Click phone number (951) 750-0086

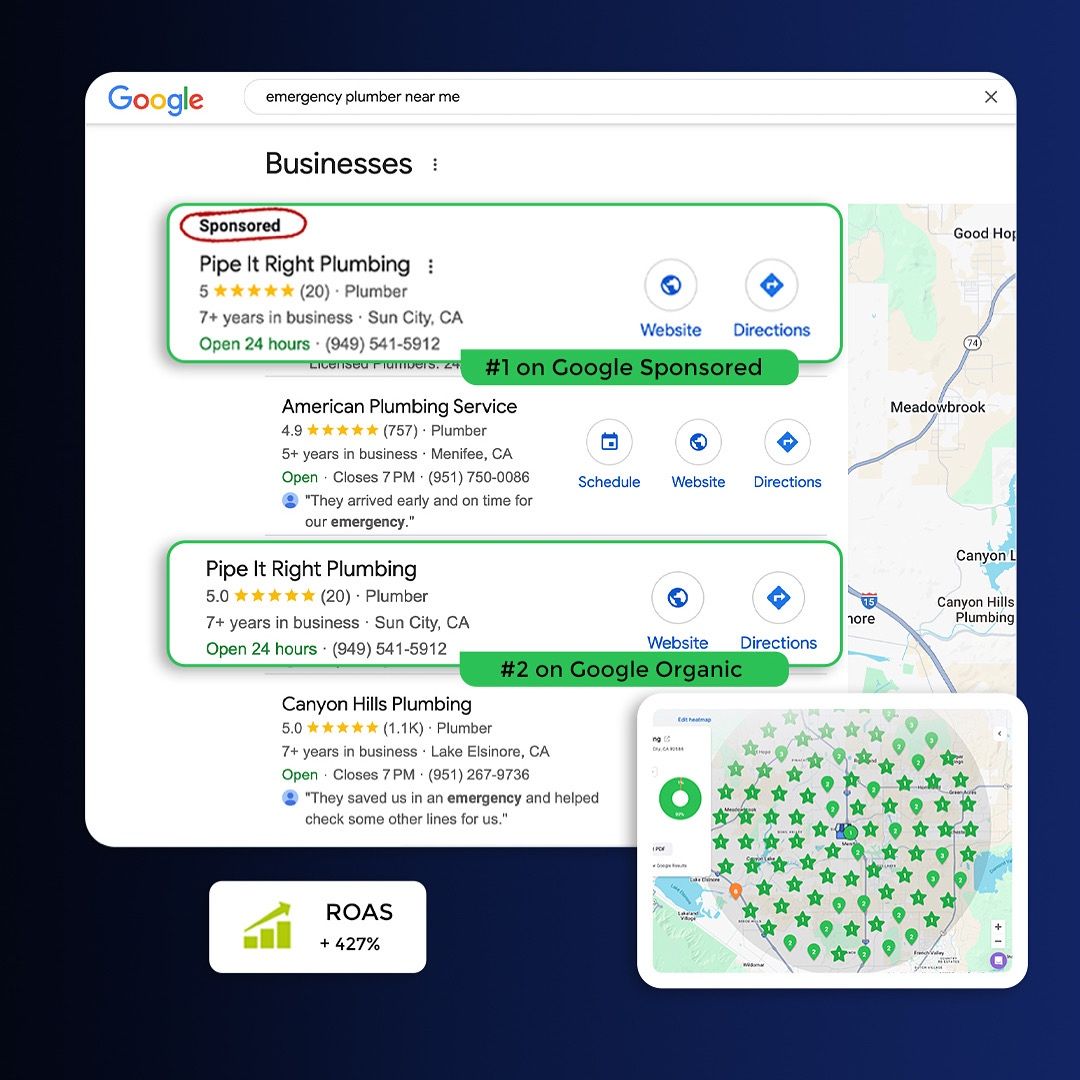click(479, 477)
